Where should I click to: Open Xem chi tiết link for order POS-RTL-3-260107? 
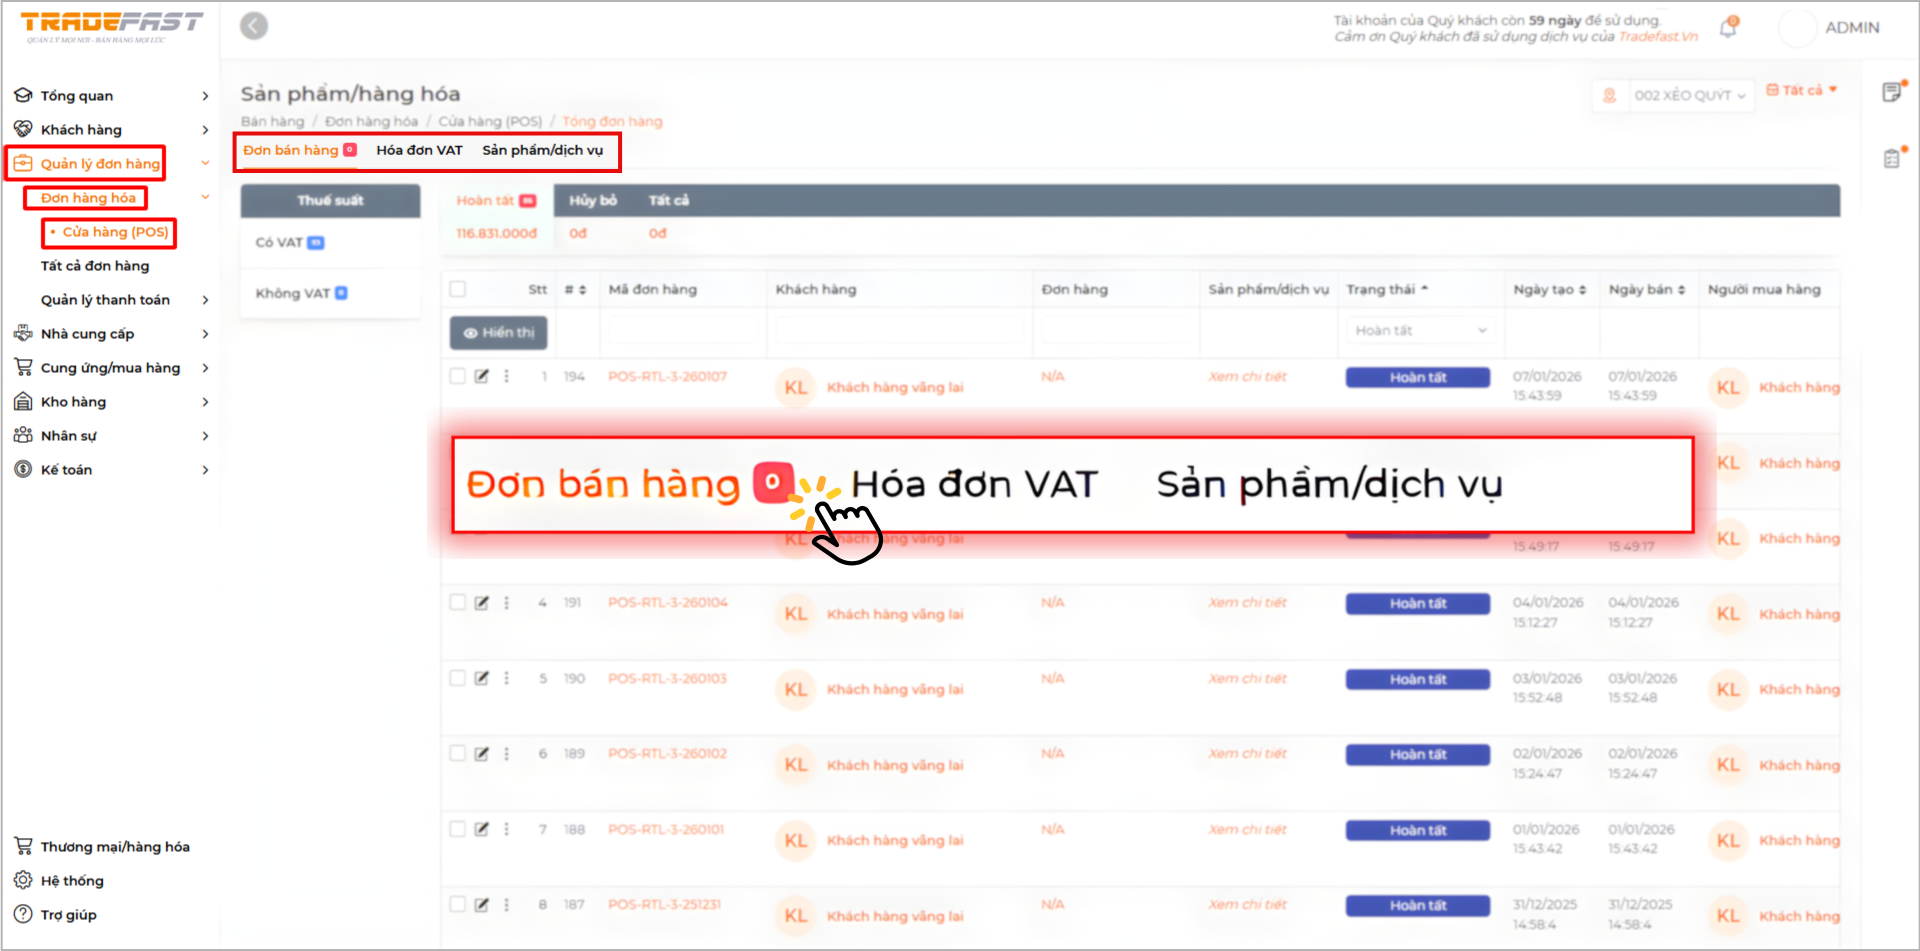pos(1247,377)
